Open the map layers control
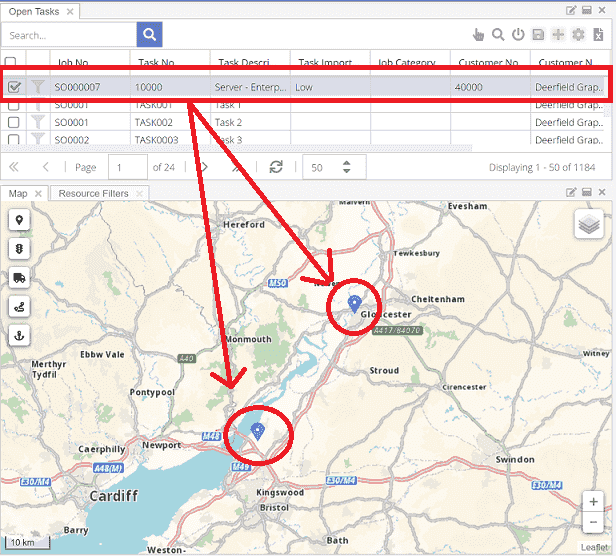 pos(589,224)
